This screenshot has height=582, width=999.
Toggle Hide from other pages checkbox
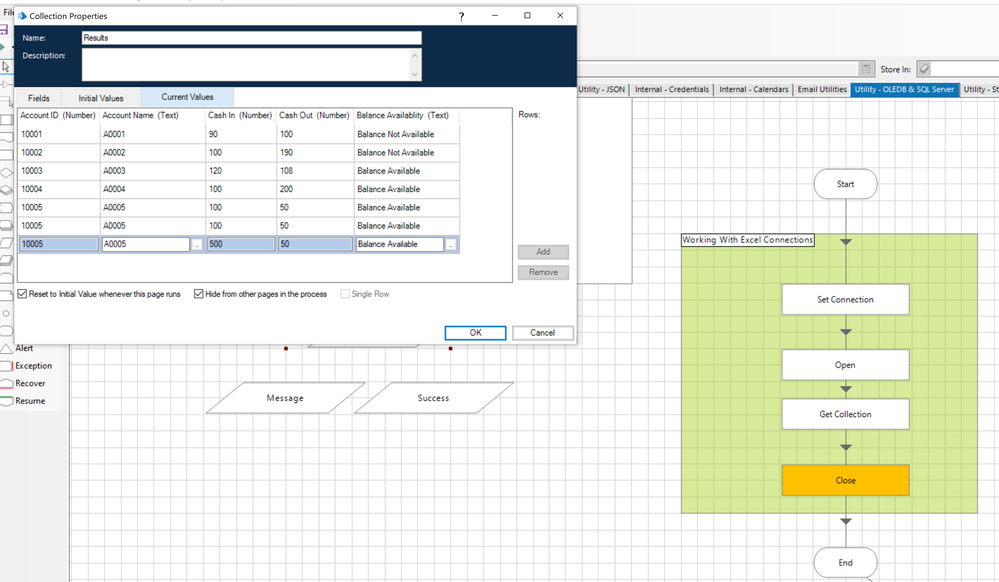pyautogui.click(x=199, y=294)
